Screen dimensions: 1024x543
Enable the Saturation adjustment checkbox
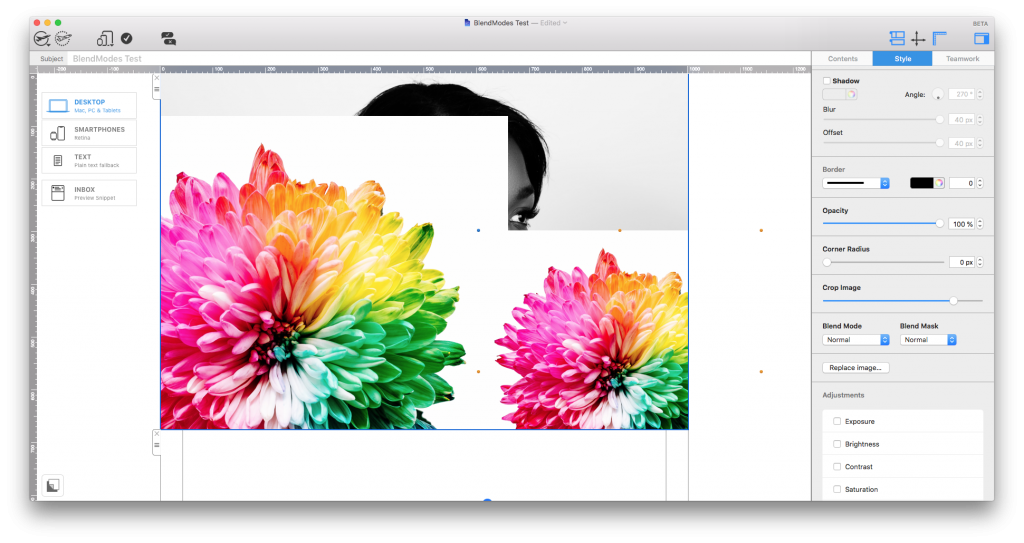(837, 489)
